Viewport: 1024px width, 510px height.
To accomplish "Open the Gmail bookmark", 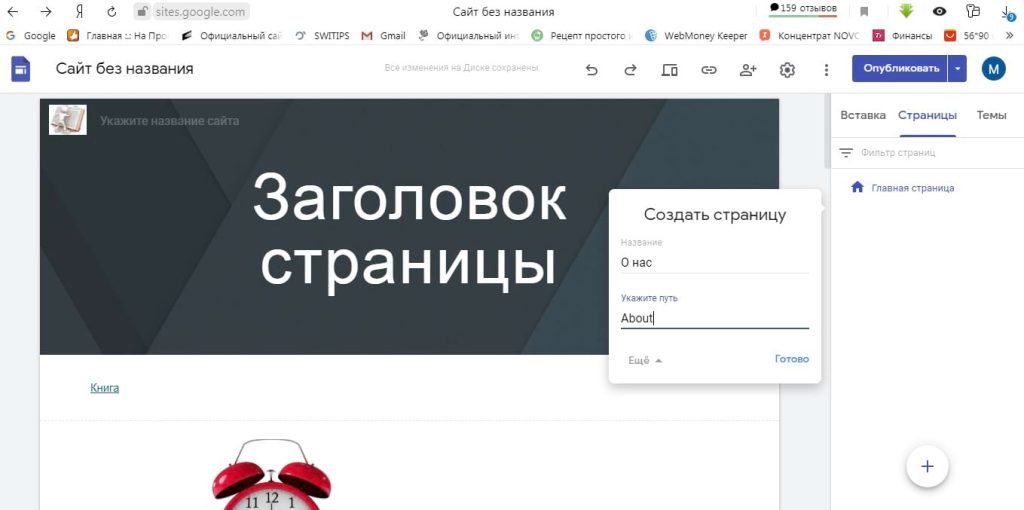I will [x=383, y=36].
